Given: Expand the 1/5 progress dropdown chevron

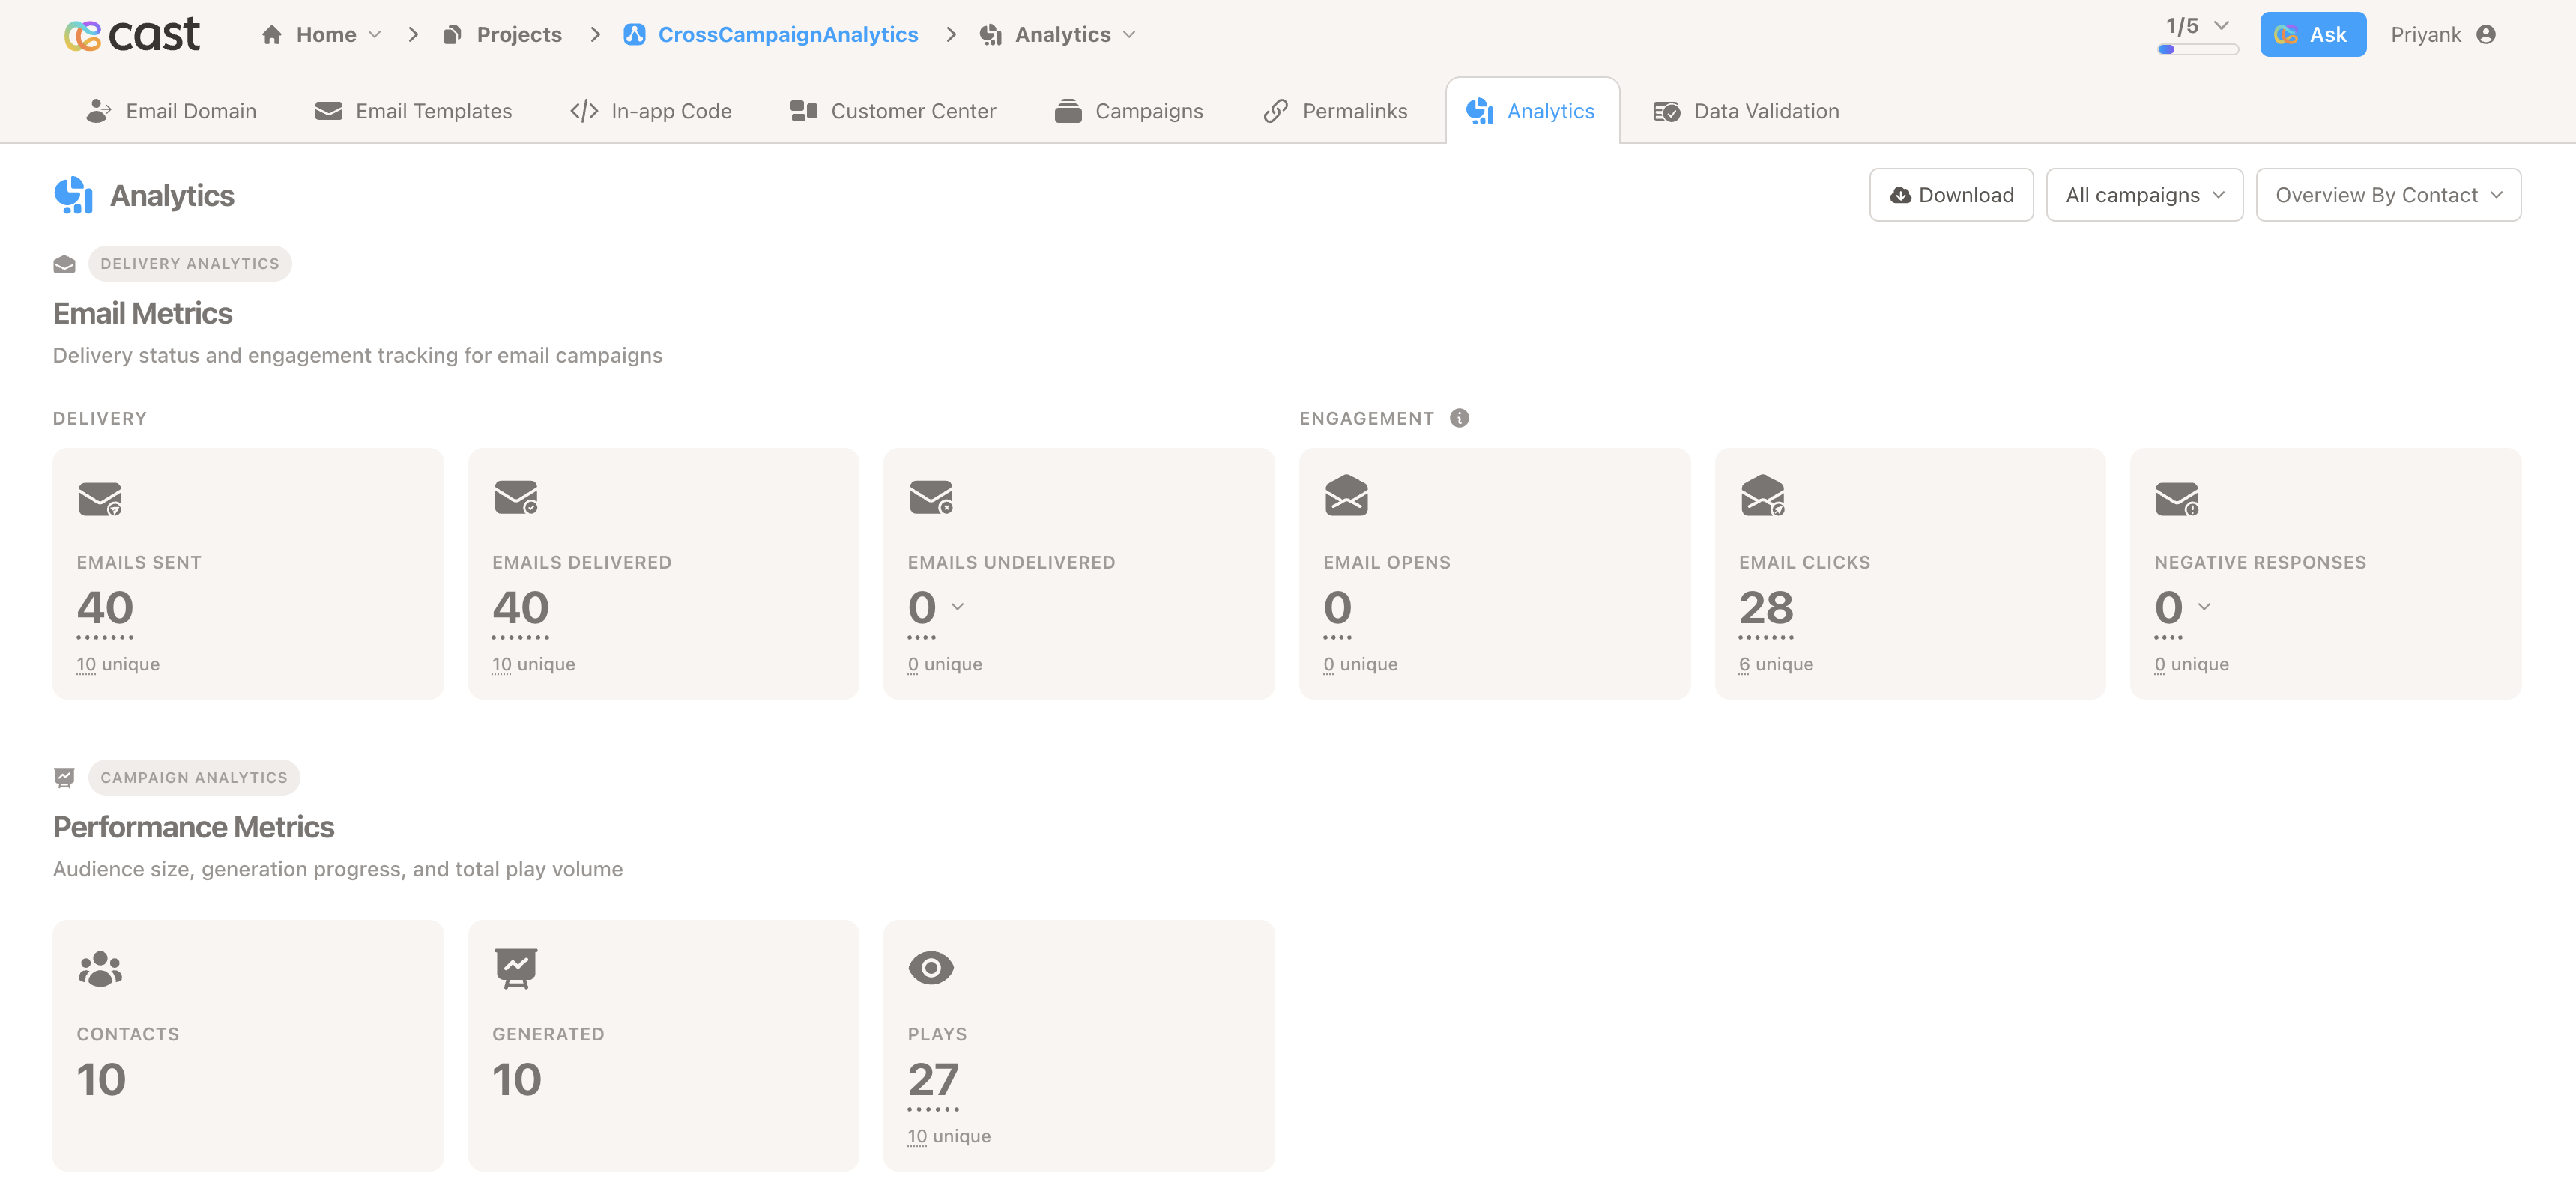Looking at the screenshot, I should tap(2221, 26).
